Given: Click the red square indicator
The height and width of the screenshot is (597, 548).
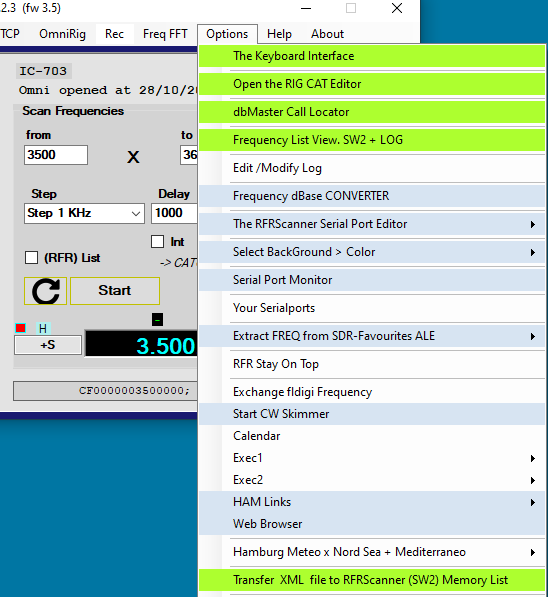Looking at the screenshot, I should click(21, 328).
